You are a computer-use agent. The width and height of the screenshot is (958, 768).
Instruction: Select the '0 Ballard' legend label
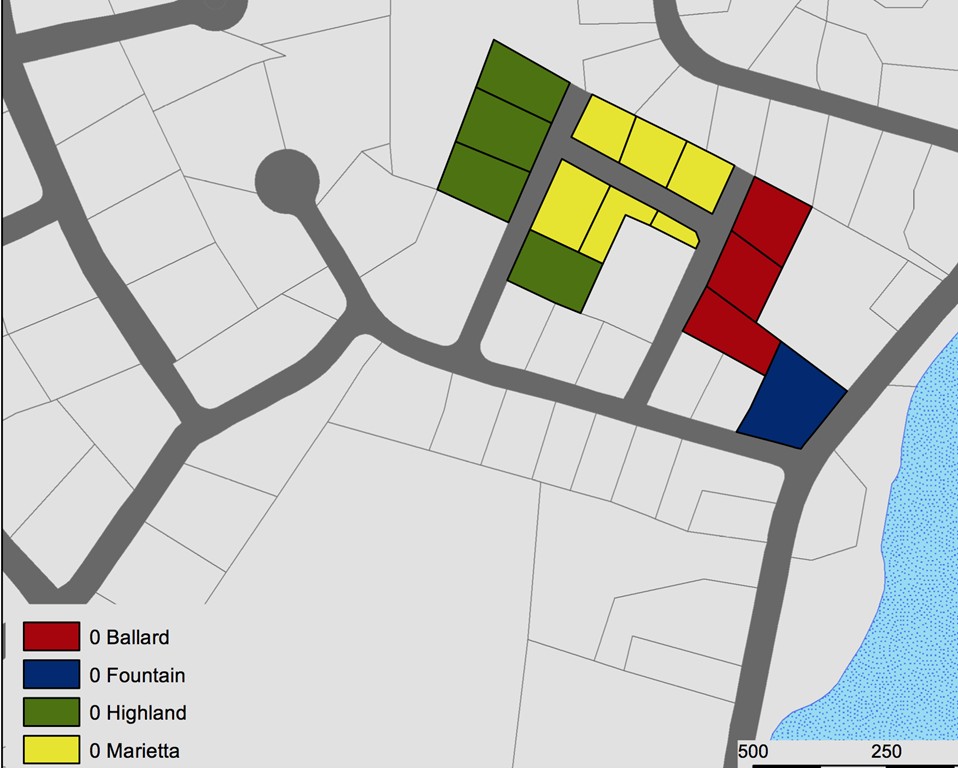point(130,637)
